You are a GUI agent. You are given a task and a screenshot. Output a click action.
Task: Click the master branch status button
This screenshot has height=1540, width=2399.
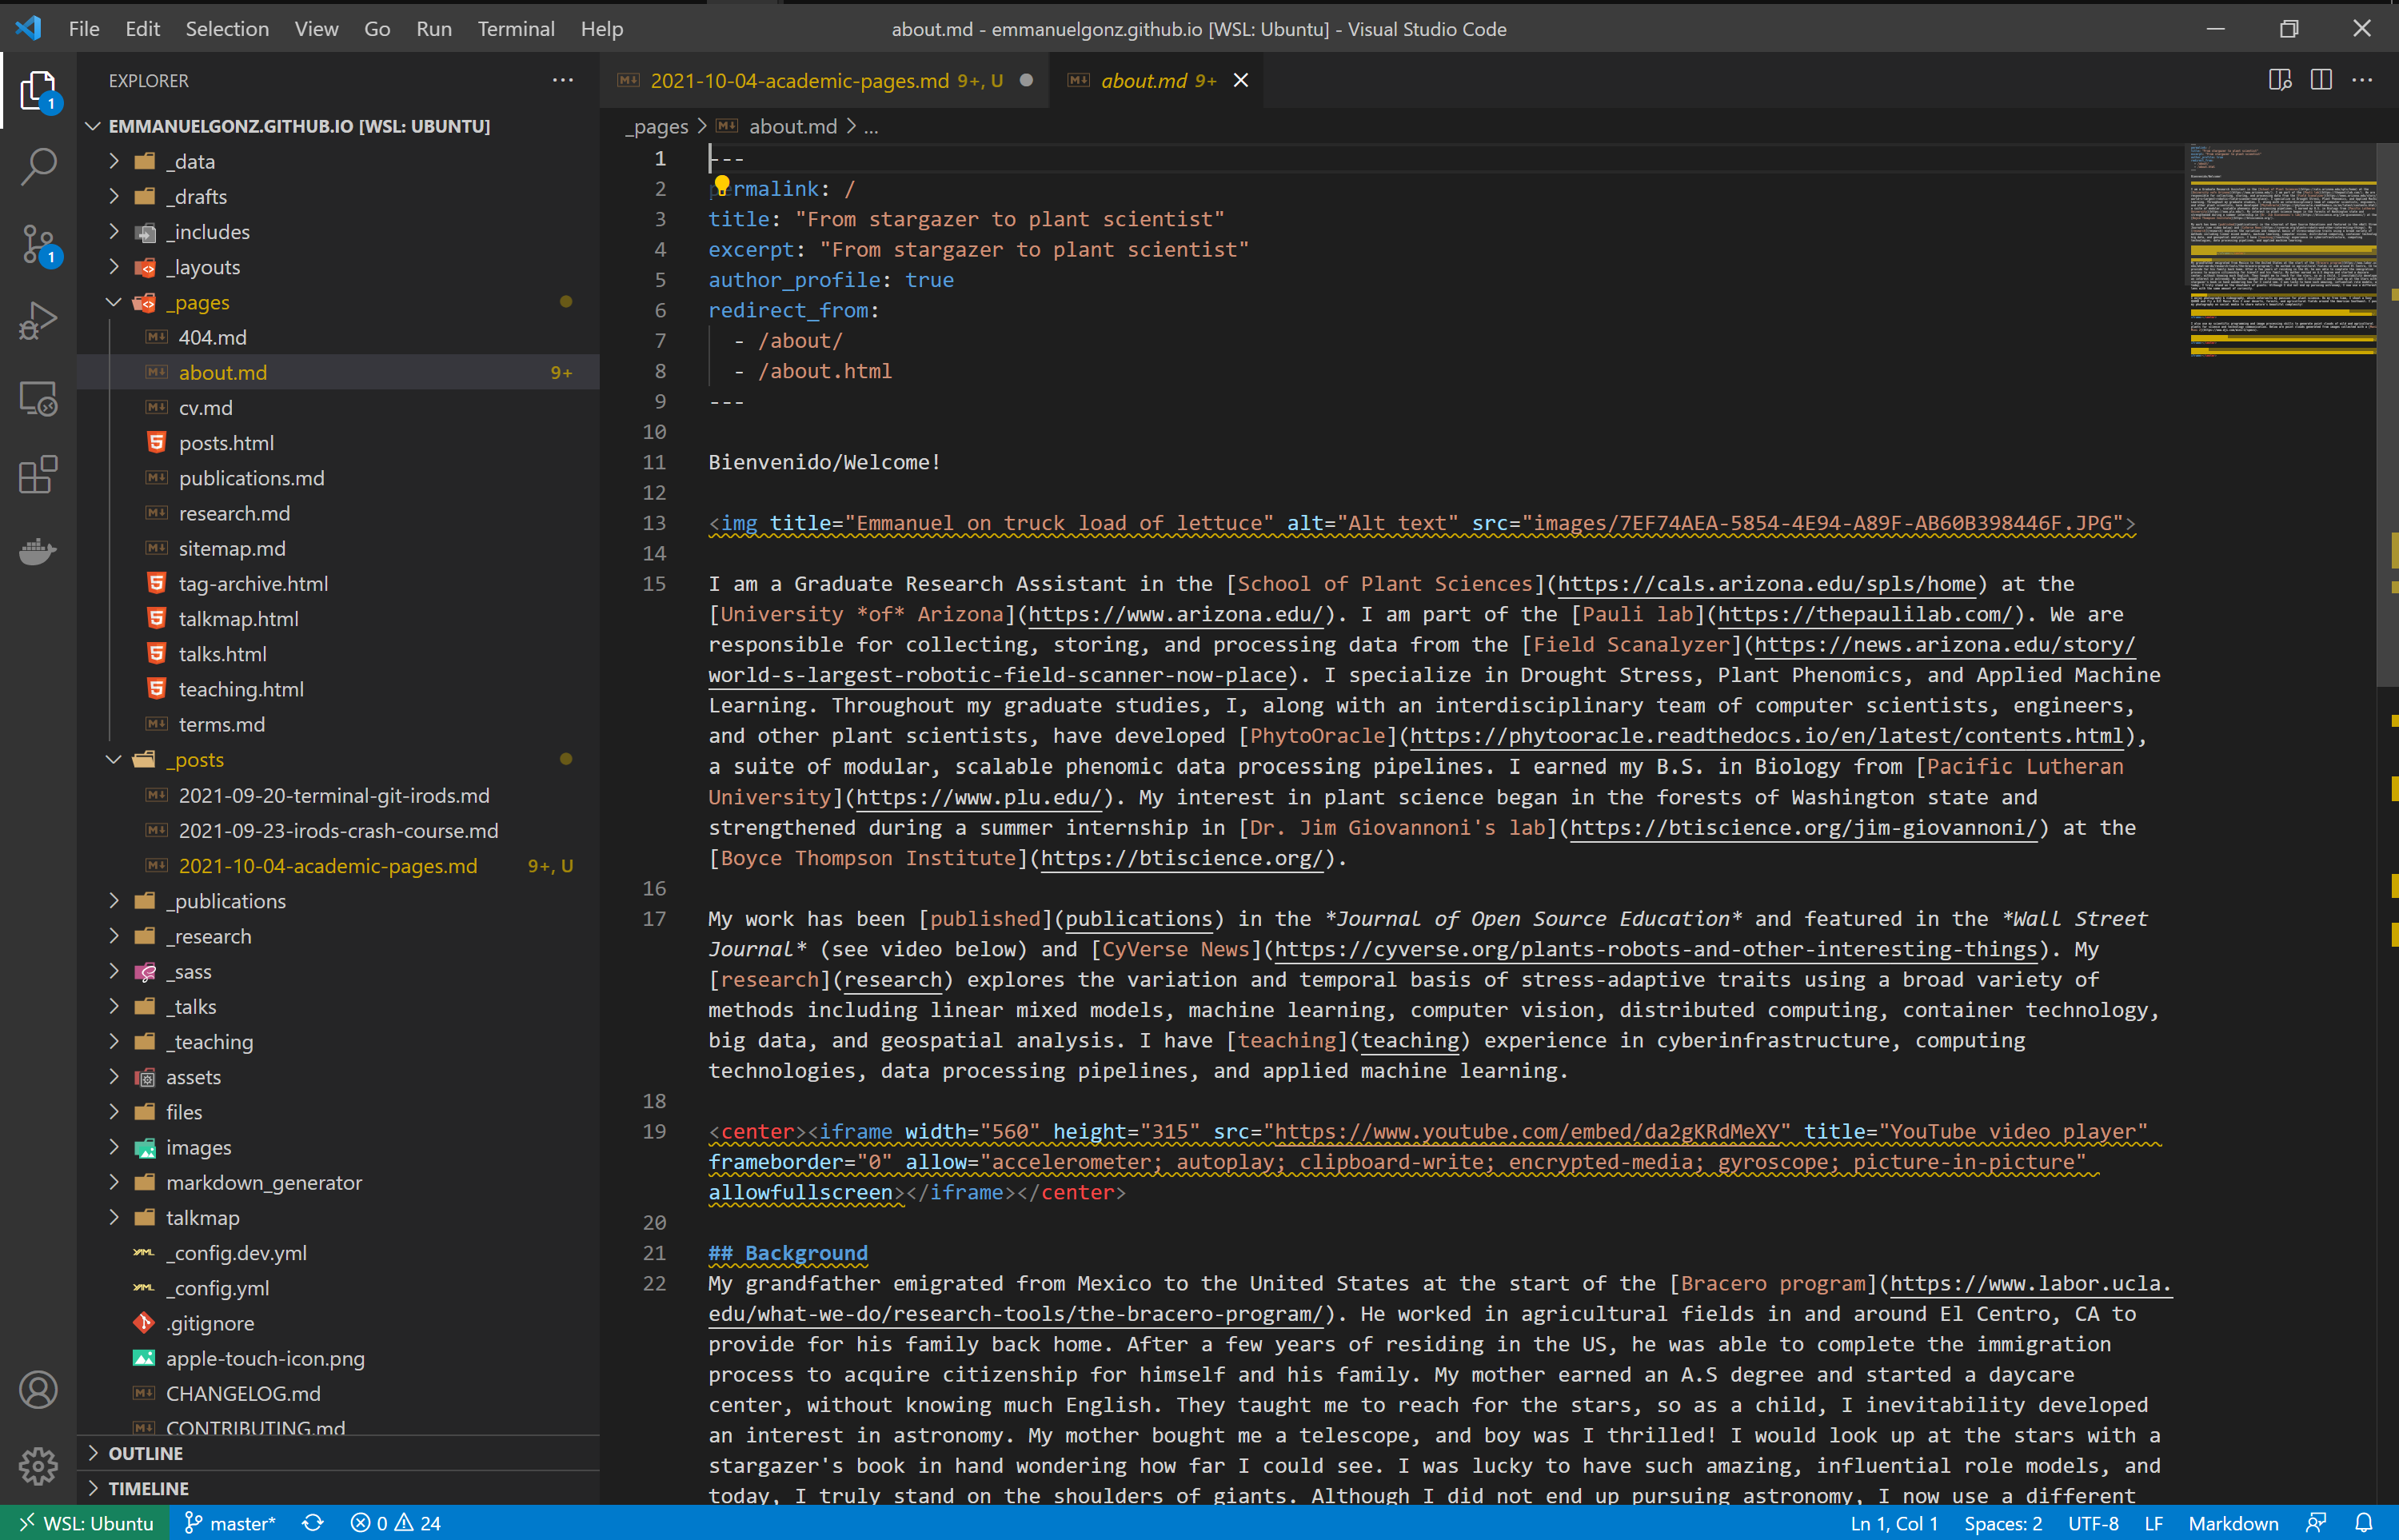coord(230,1523)
